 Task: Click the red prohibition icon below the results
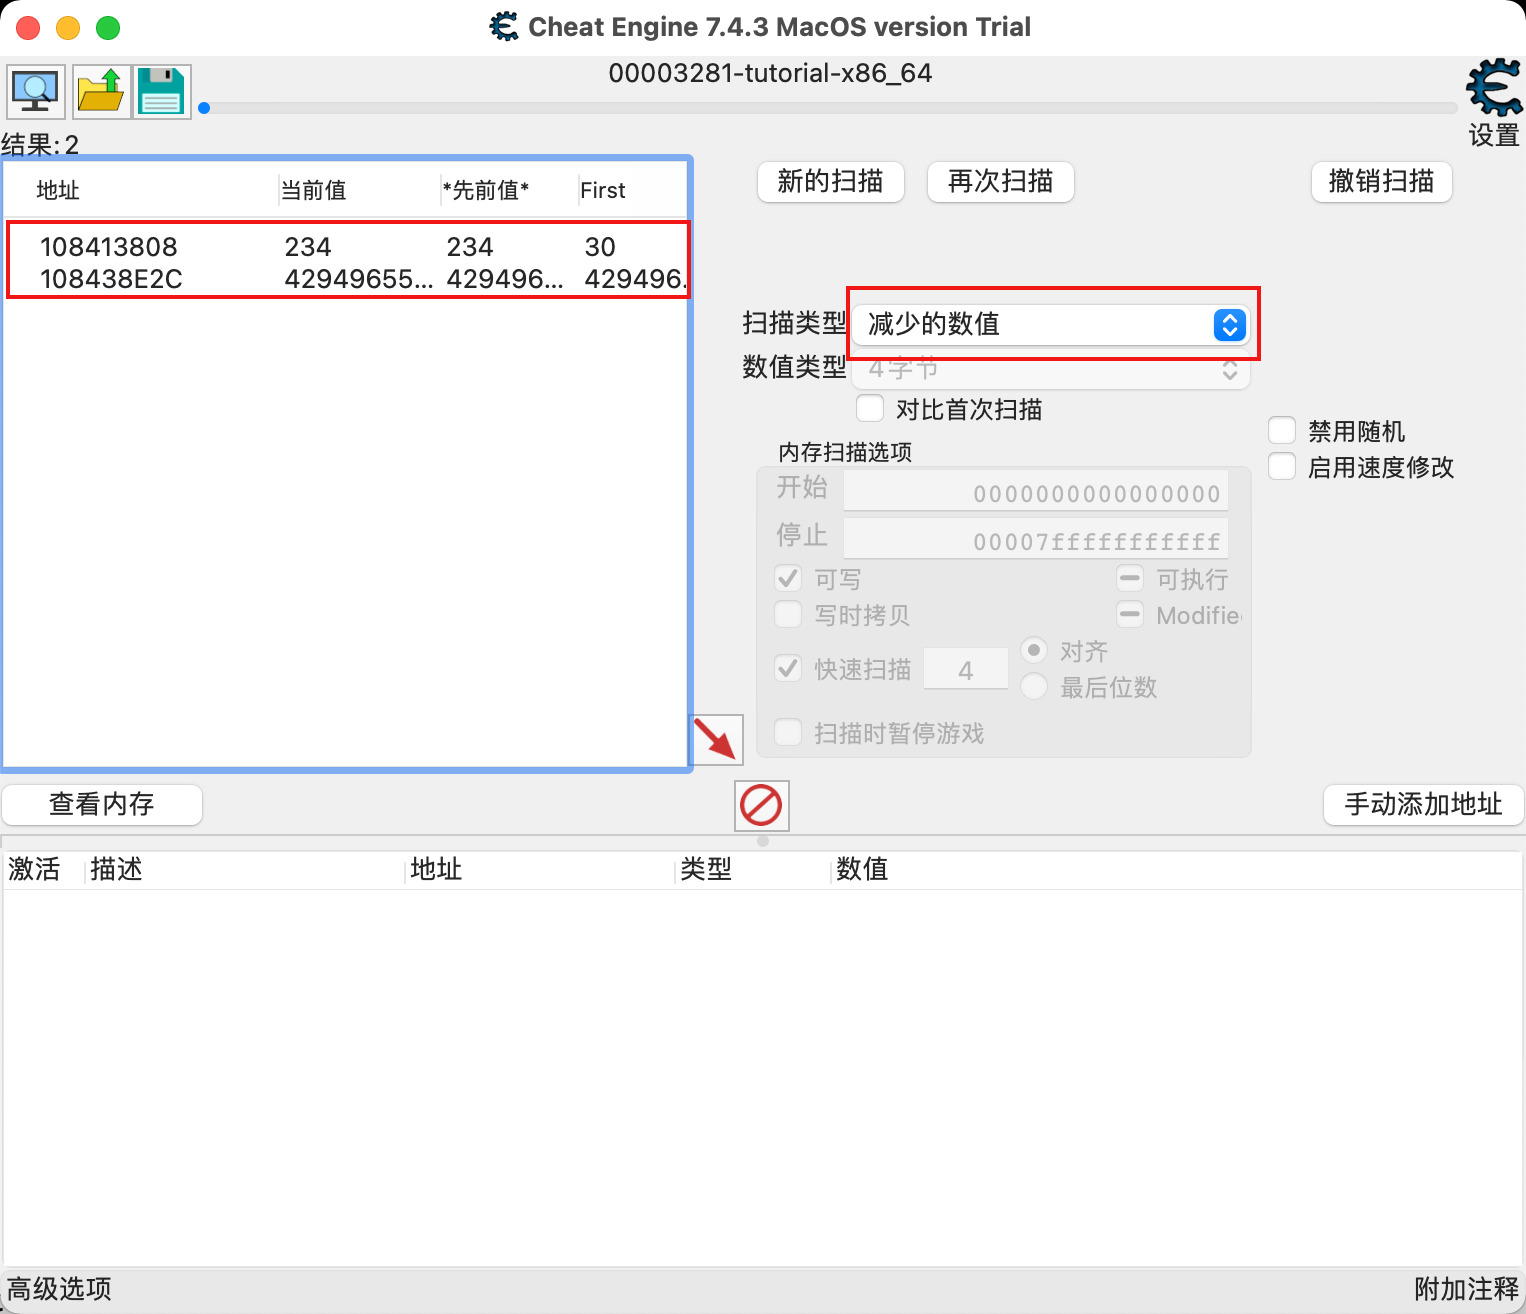pos(761,805)
